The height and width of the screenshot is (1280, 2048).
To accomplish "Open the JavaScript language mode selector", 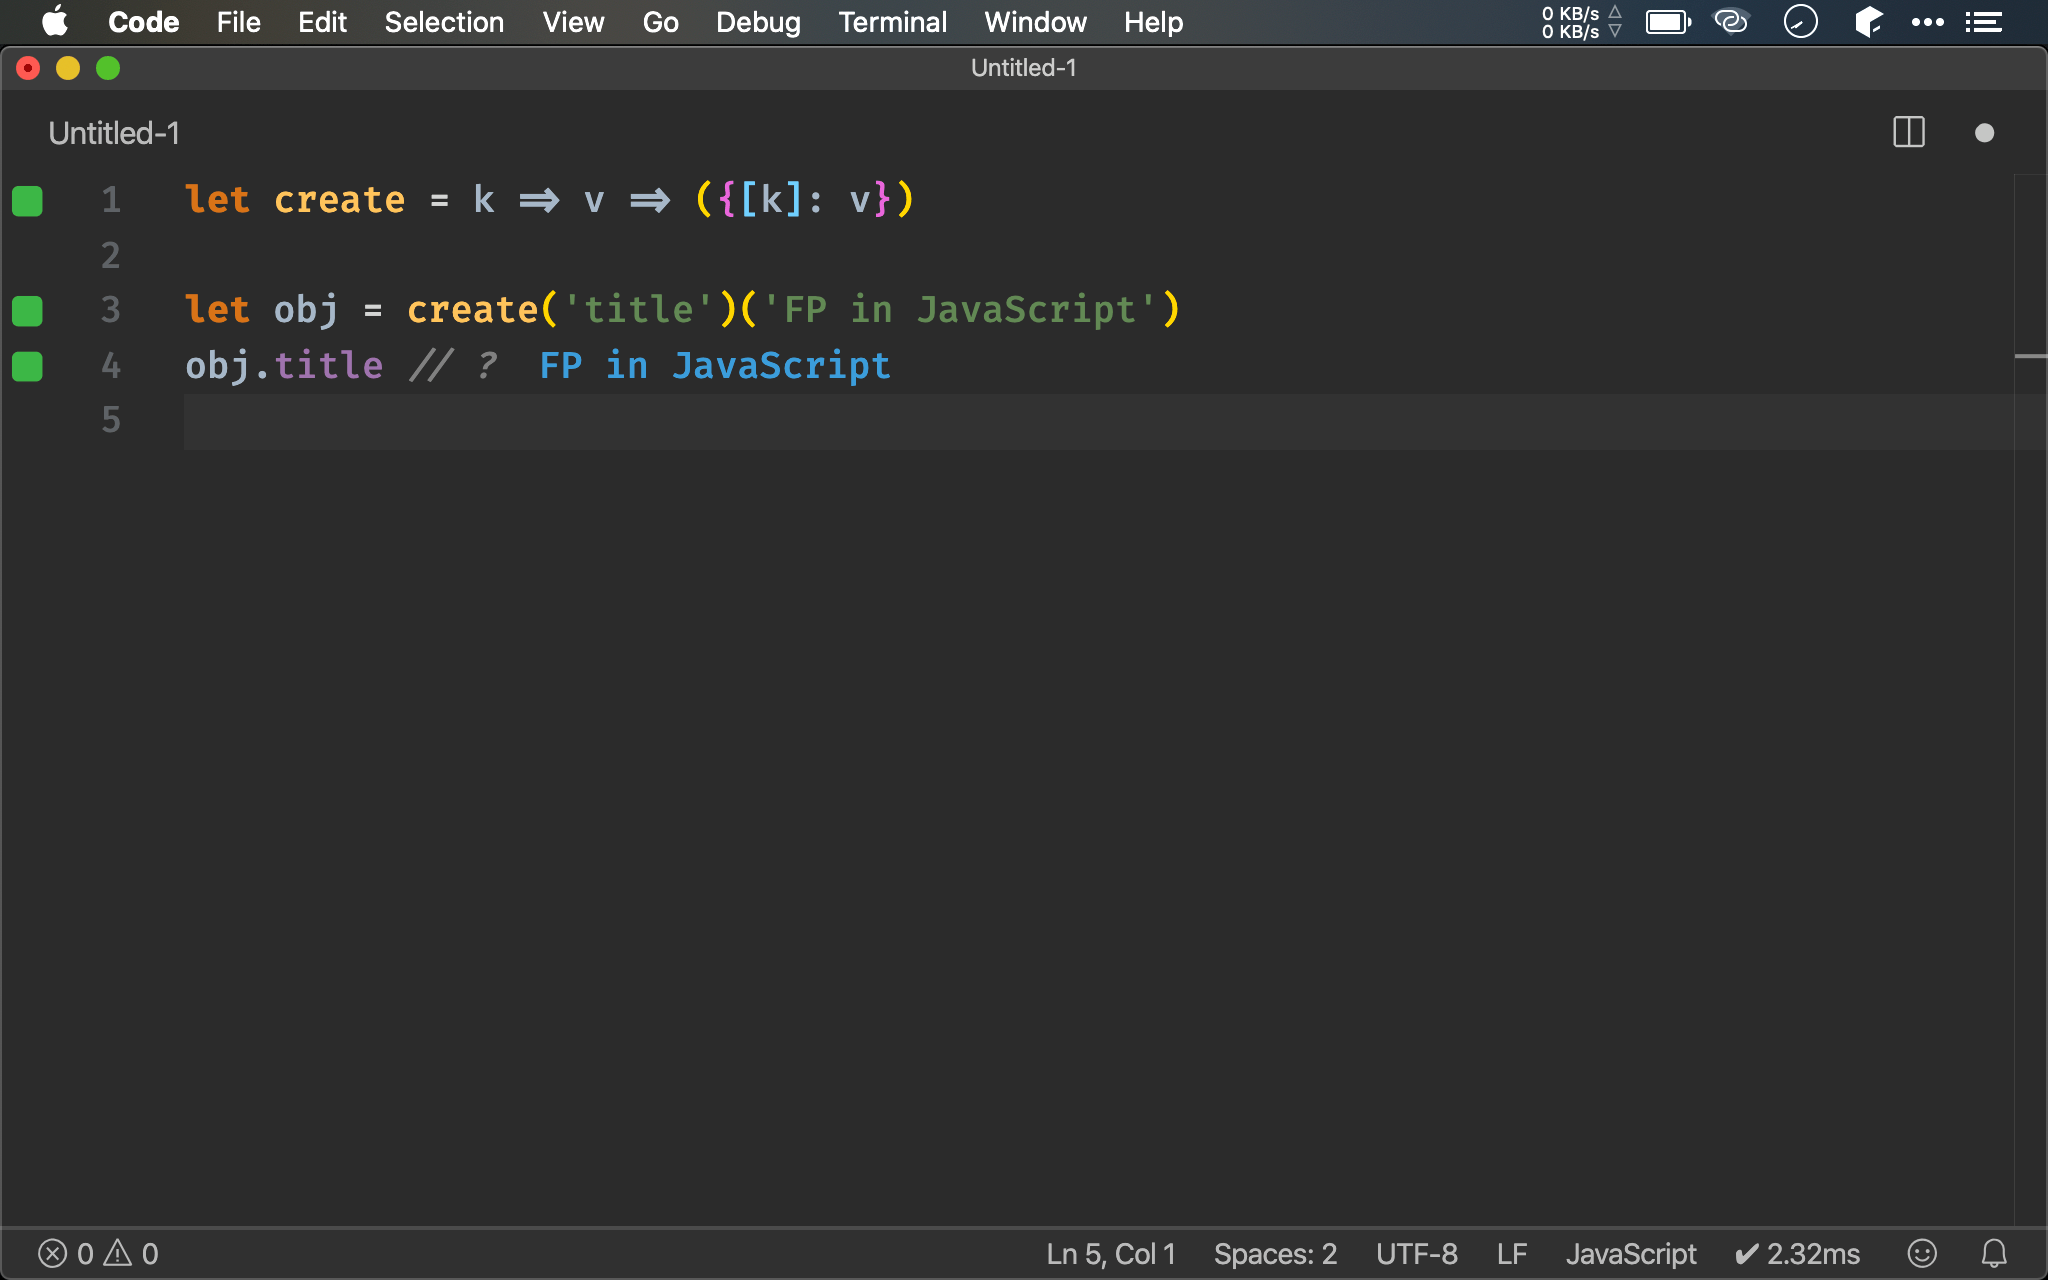I will (1630, 1253).
